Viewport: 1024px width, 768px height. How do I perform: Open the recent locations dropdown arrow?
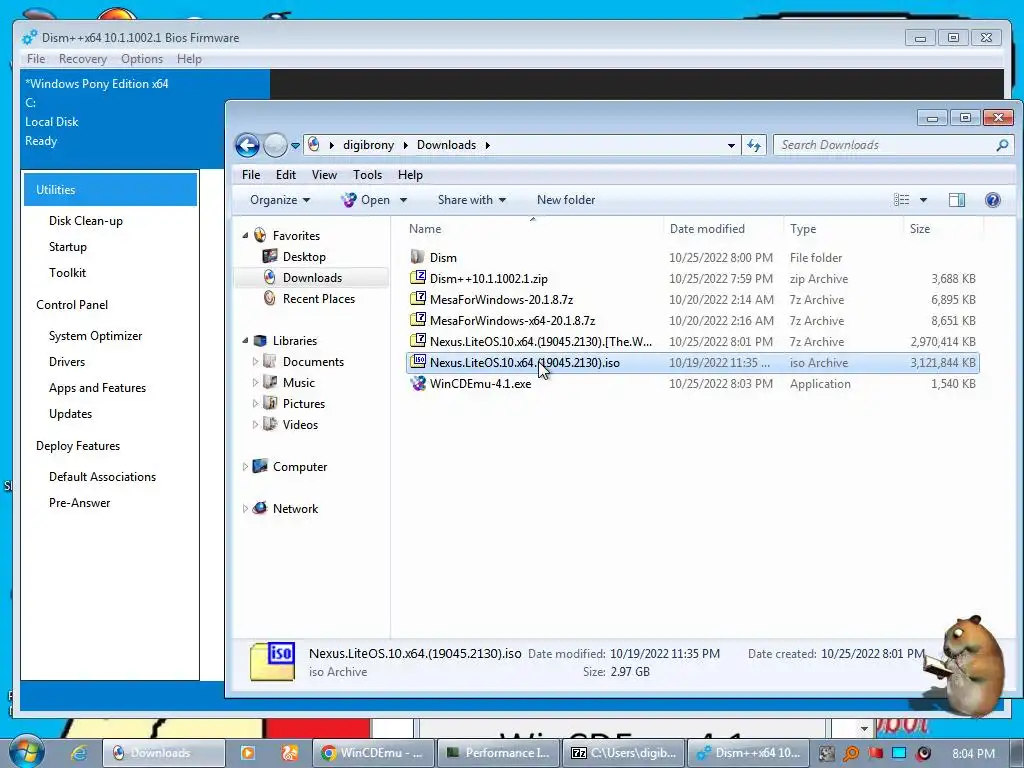[x=295, y=146]
